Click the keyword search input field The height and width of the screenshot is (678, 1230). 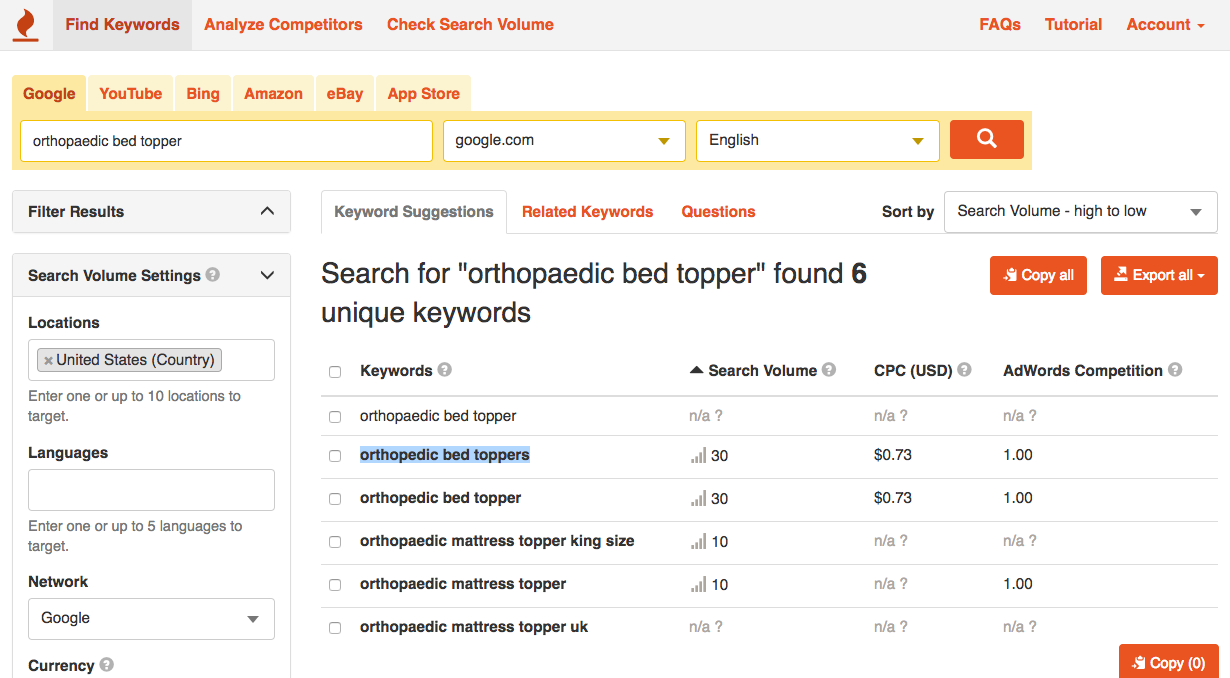pos(226,141)
